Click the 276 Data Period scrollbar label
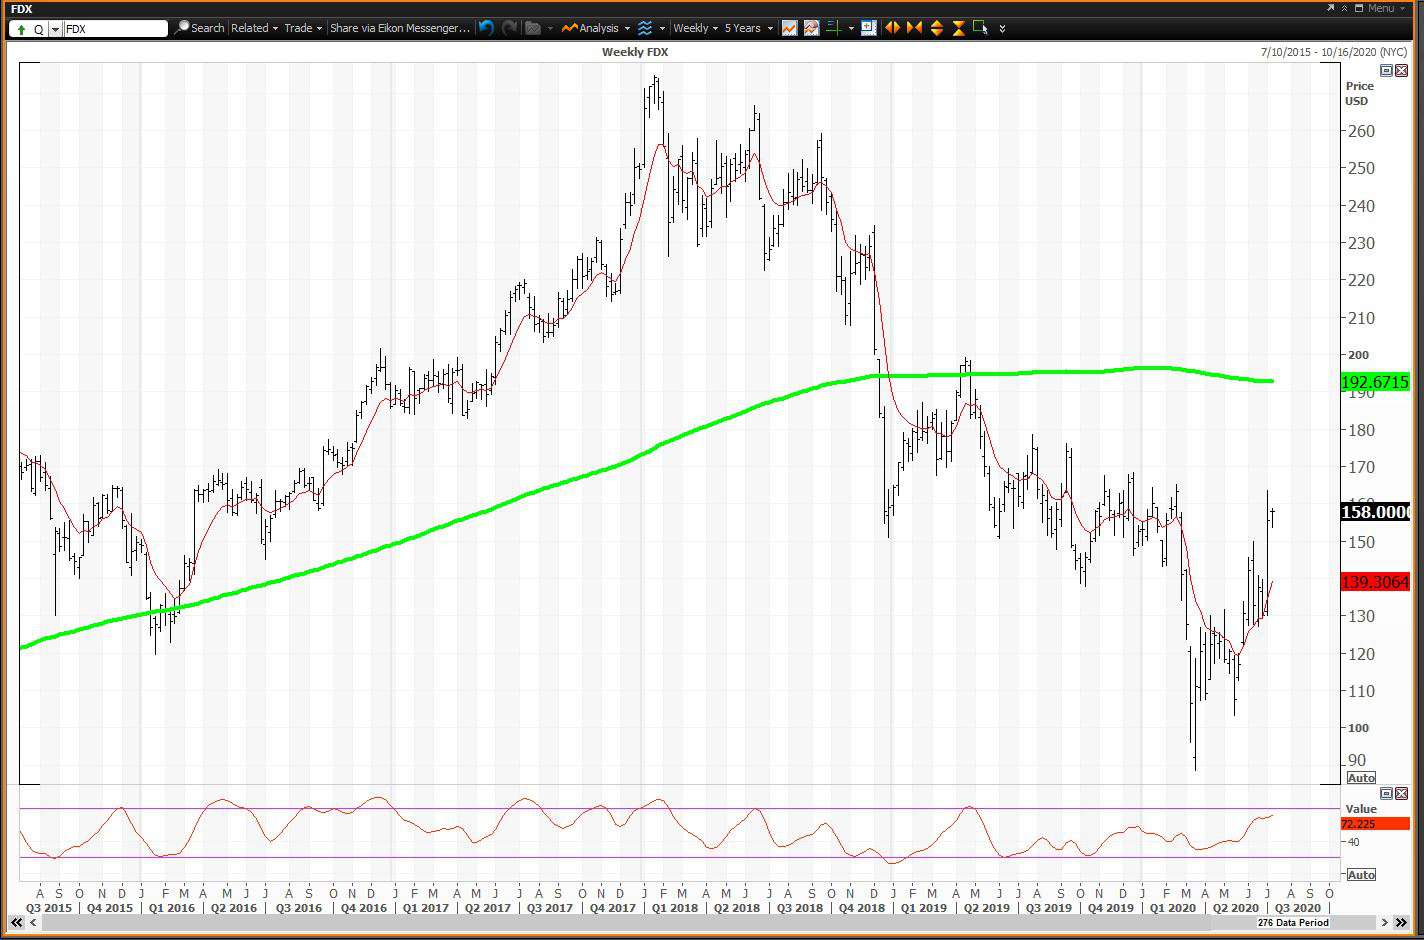 [1293, 923]
